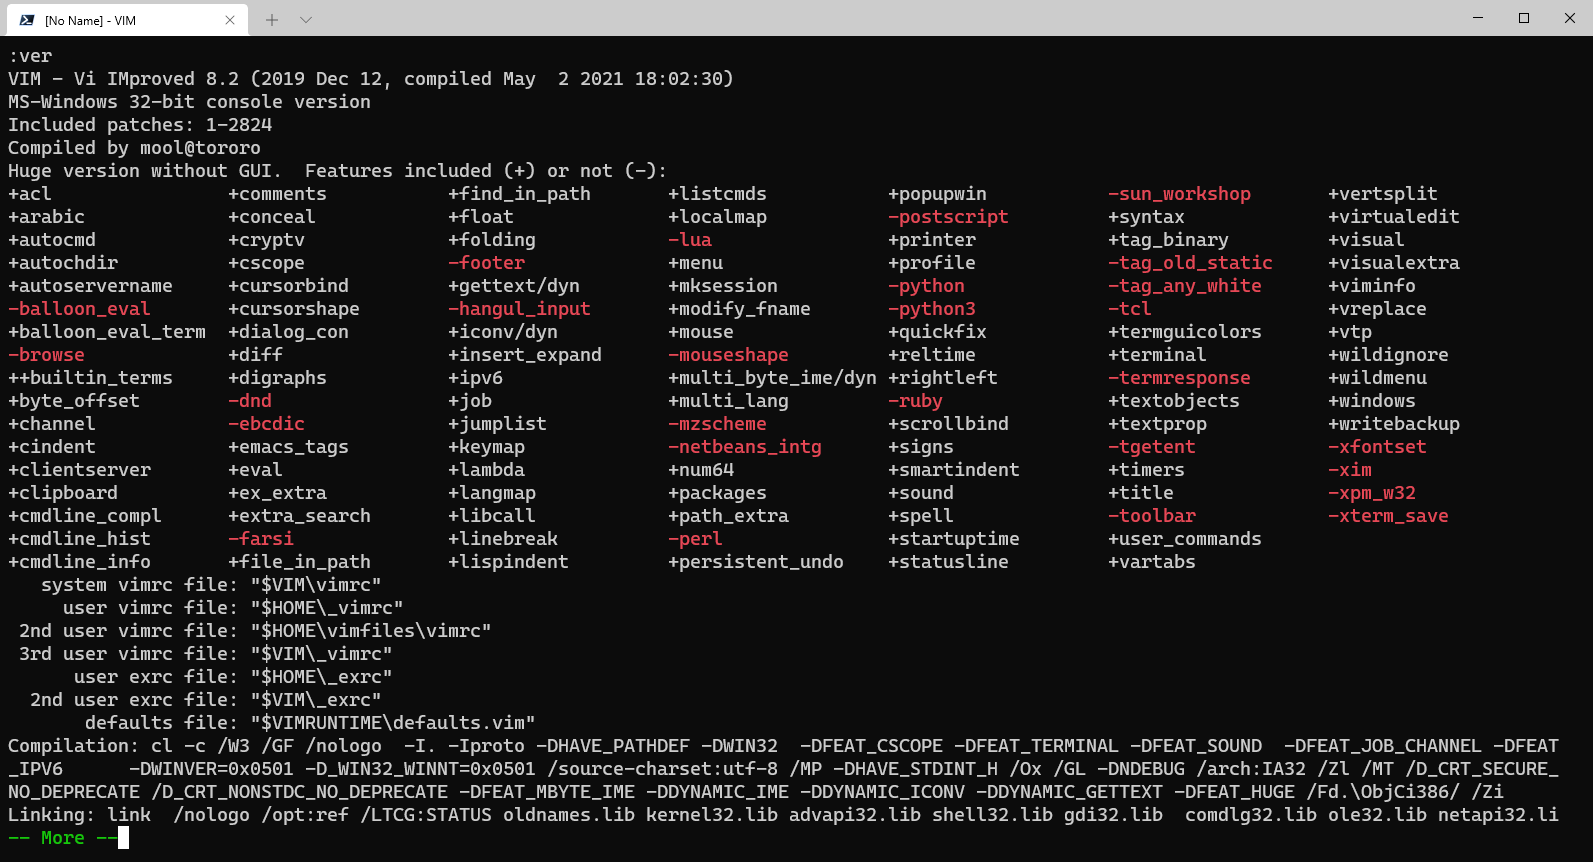Screen dimensions: 1593x862
Task: Click the '-mzscheme' feature text
Action: 717,424
